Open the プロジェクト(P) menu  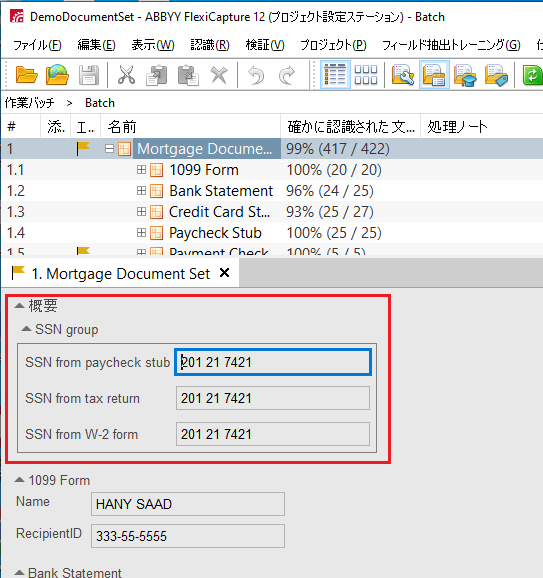pyautogui.click(x=333, y=45)
